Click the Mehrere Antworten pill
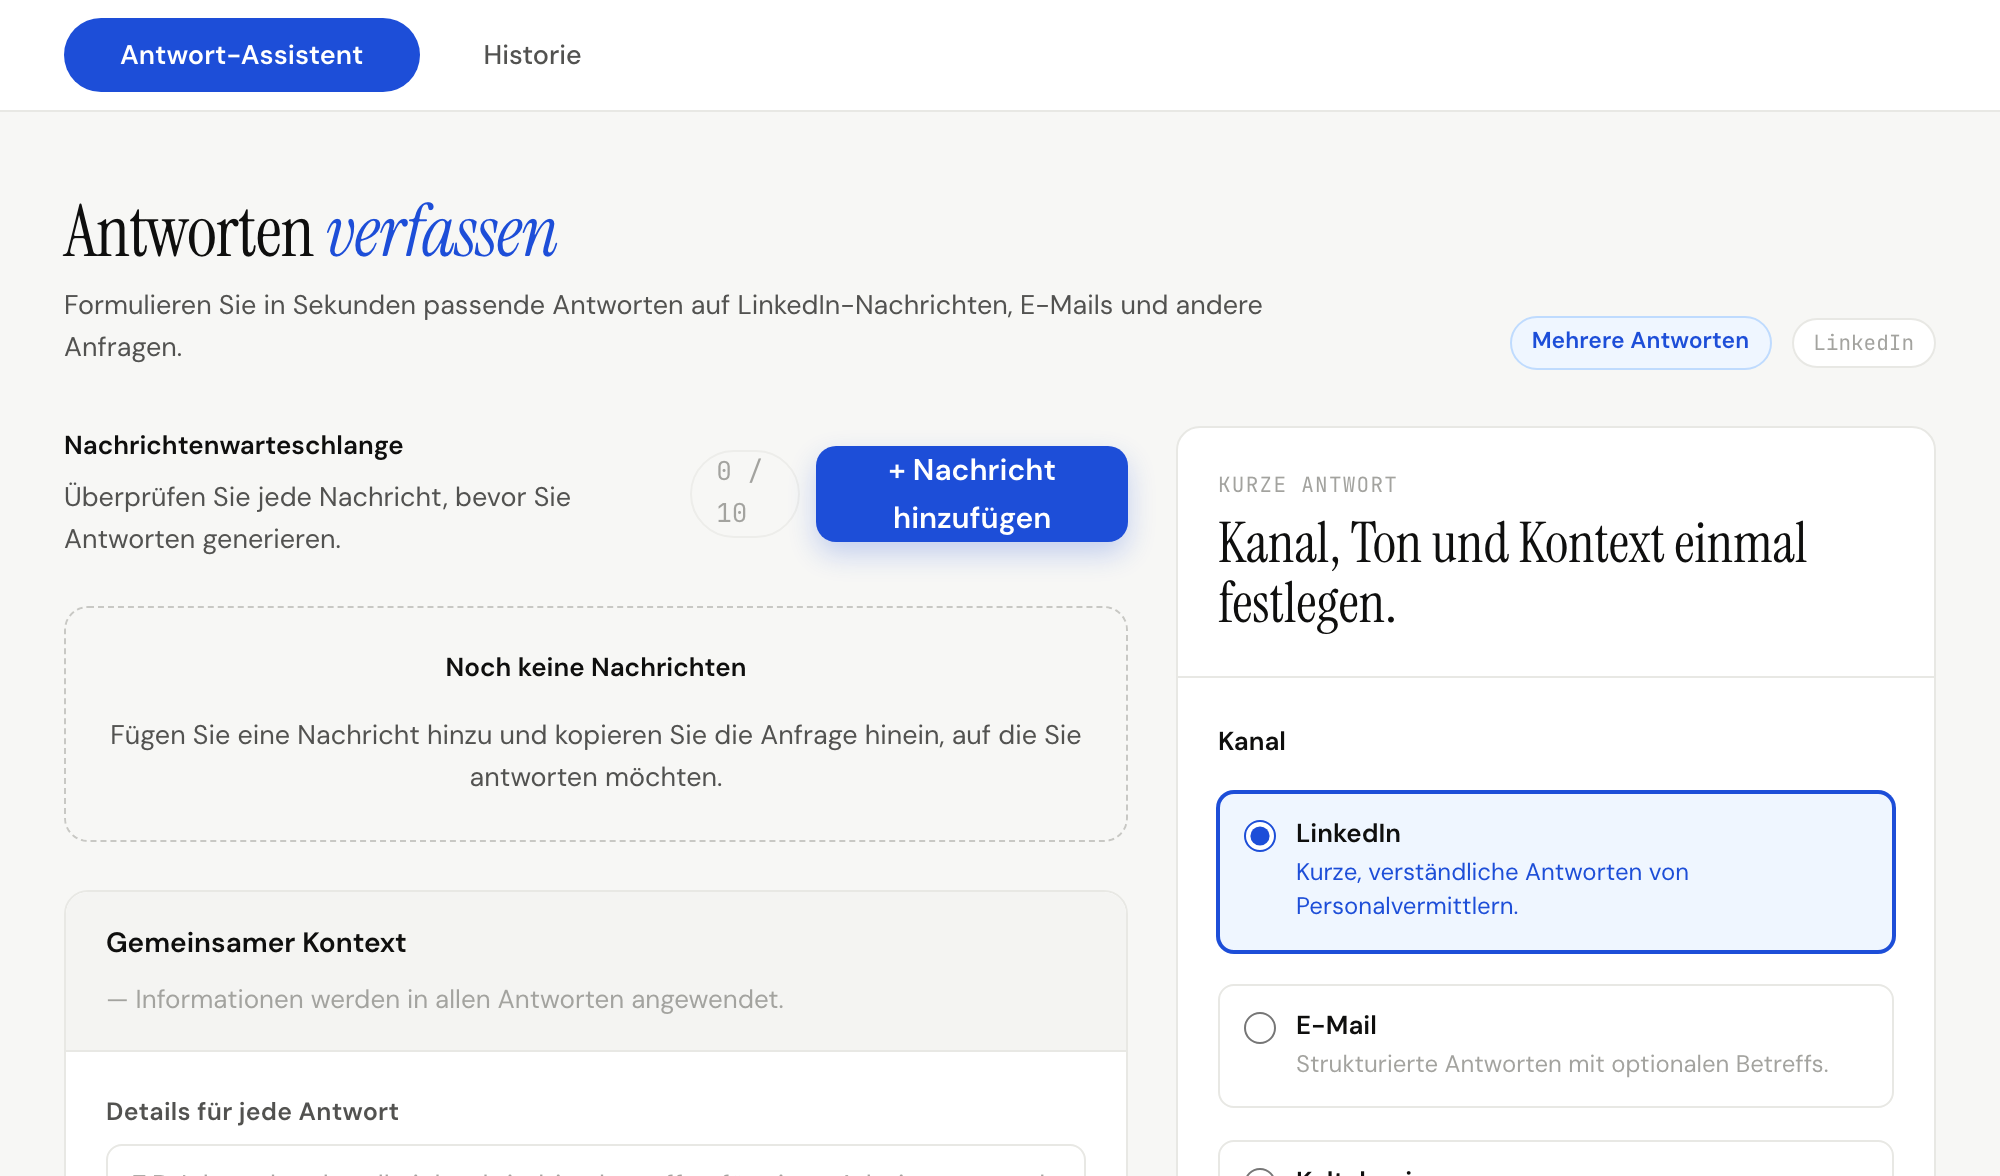The image size is (2000, 1176). pyautogui.click(x=1640, y=342)
